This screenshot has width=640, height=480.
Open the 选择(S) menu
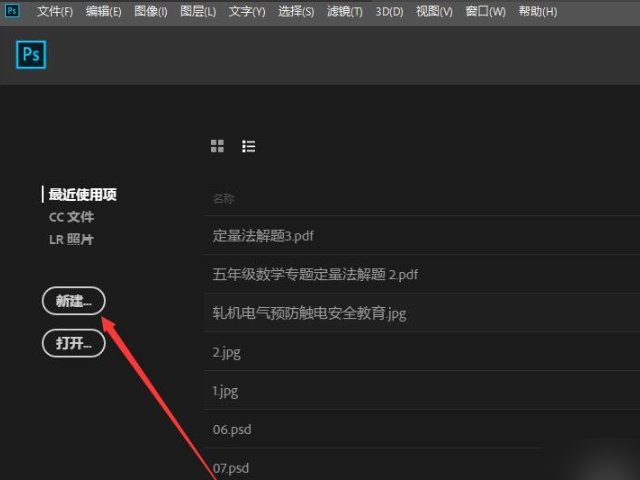[296, 11]
